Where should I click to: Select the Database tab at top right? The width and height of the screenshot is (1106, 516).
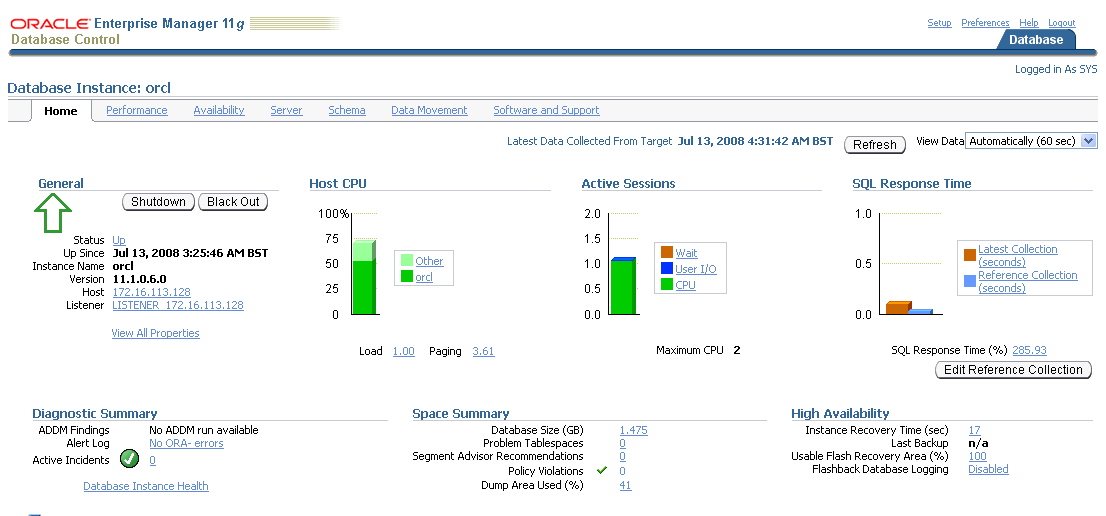(1035, 39)
